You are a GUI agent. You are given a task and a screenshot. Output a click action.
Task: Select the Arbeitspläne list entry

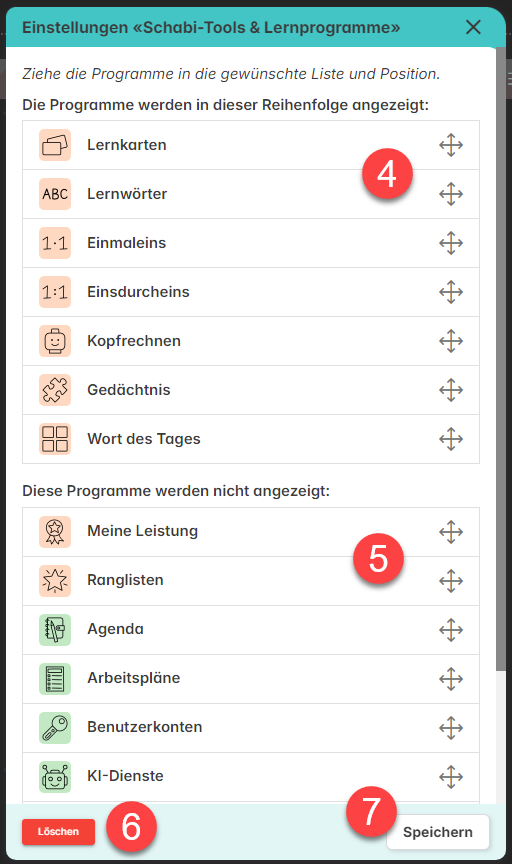(x=251, y=679)
